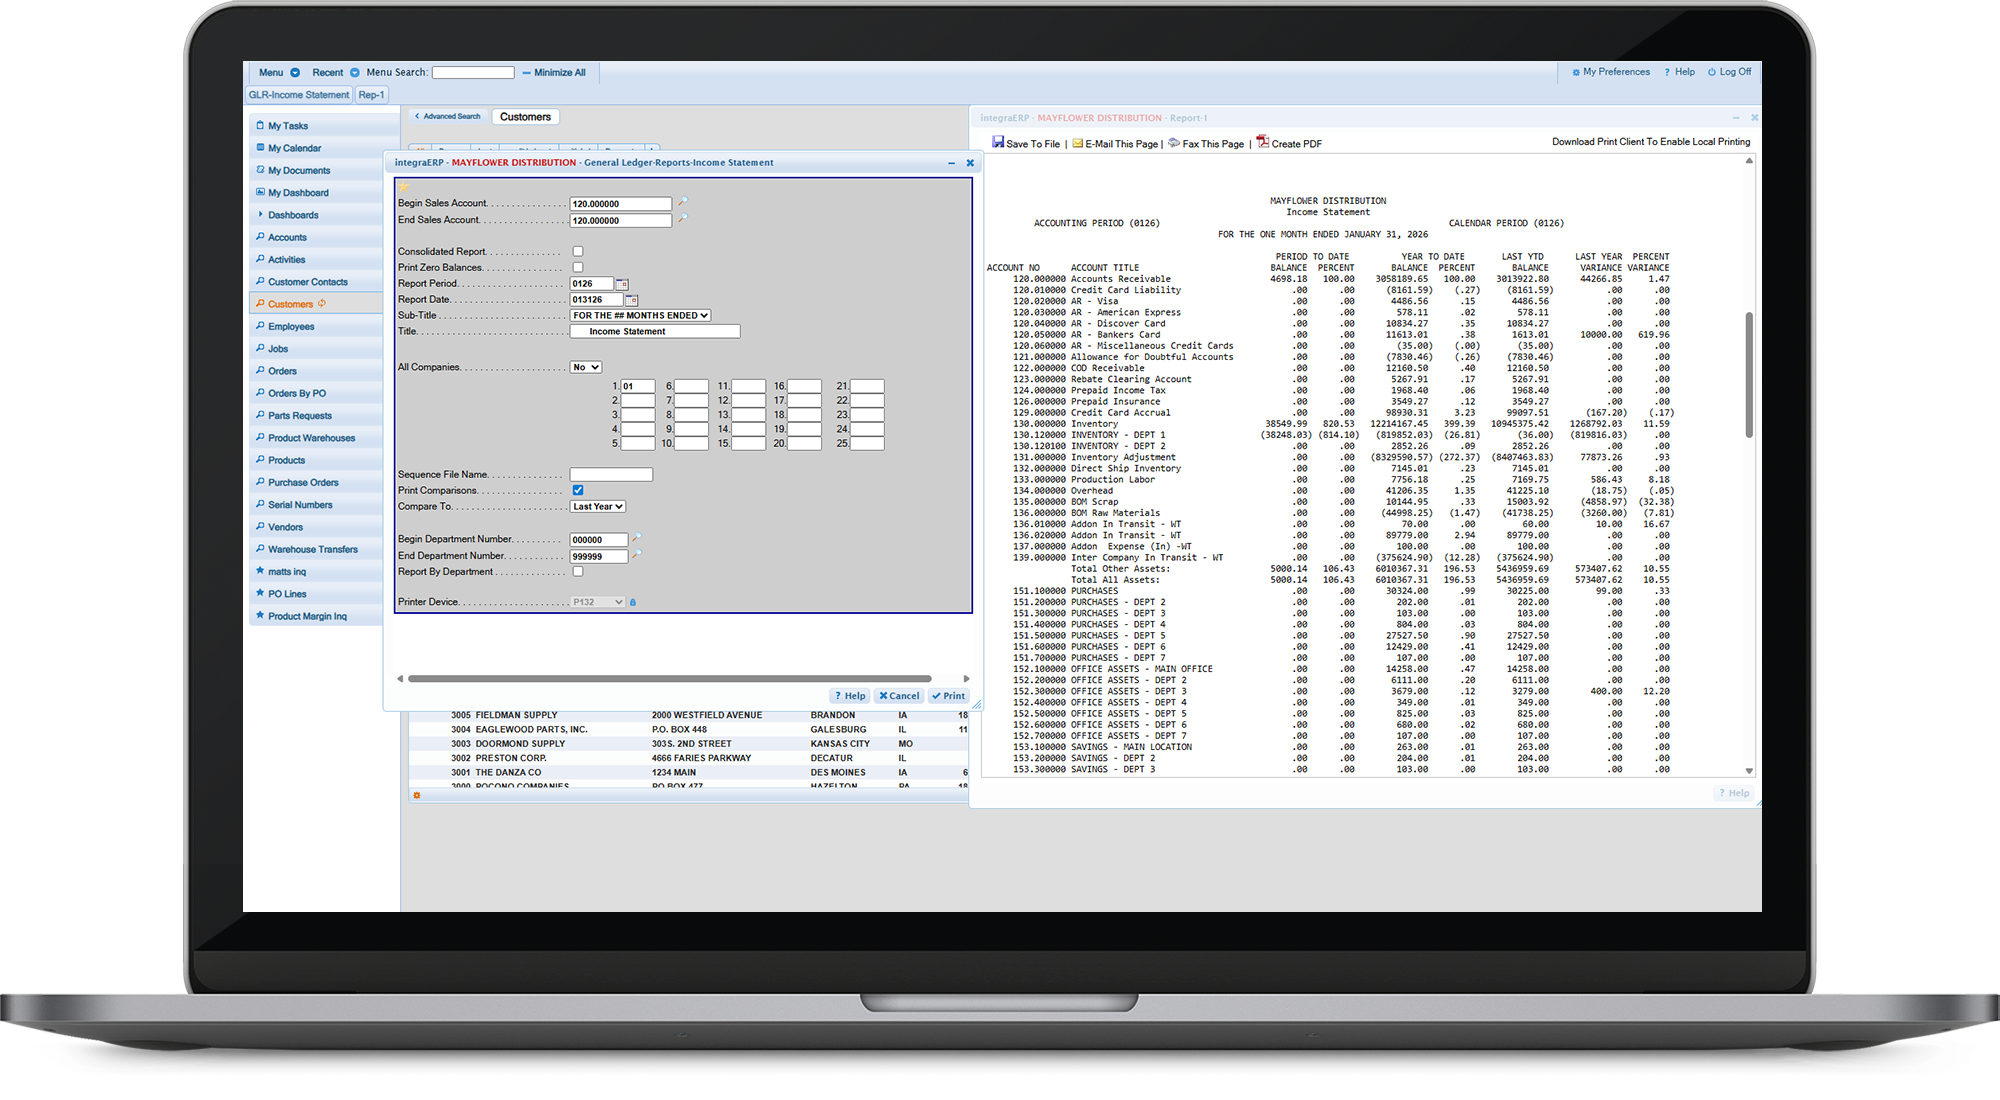Open the All Companies dropdown
The height and width of the screenshot is (1100, 2000).
click(x=586, y=367)
